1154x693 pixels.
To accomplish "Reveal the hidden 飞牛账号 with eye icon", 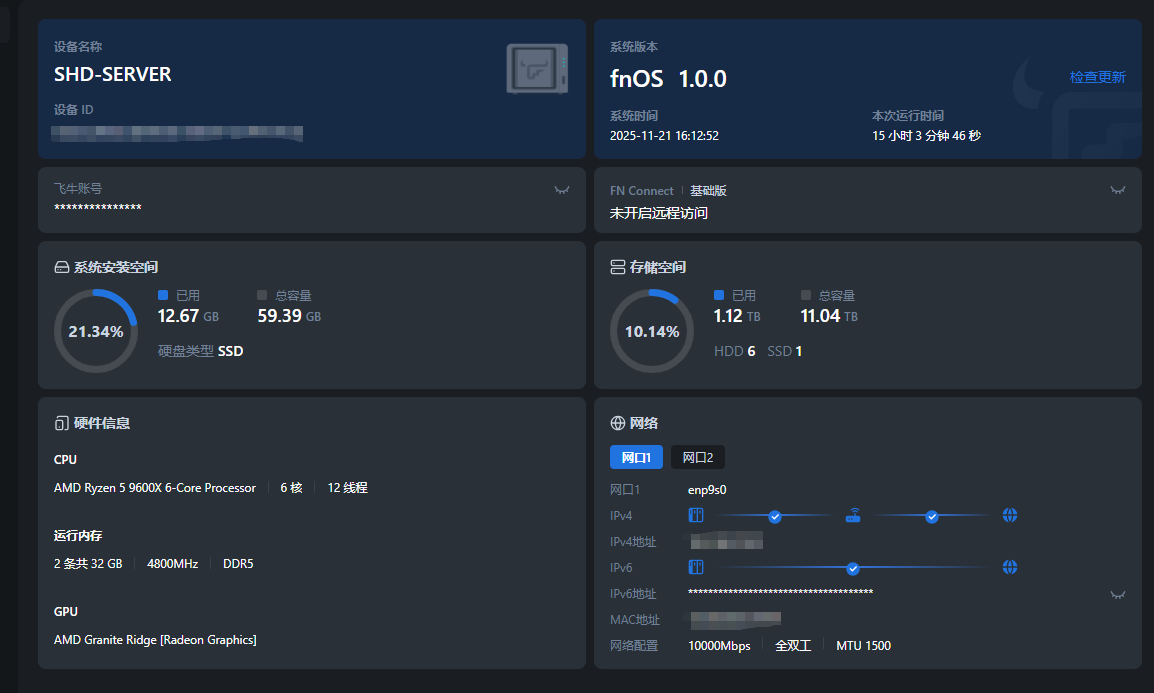I will [x=562, y=190].
